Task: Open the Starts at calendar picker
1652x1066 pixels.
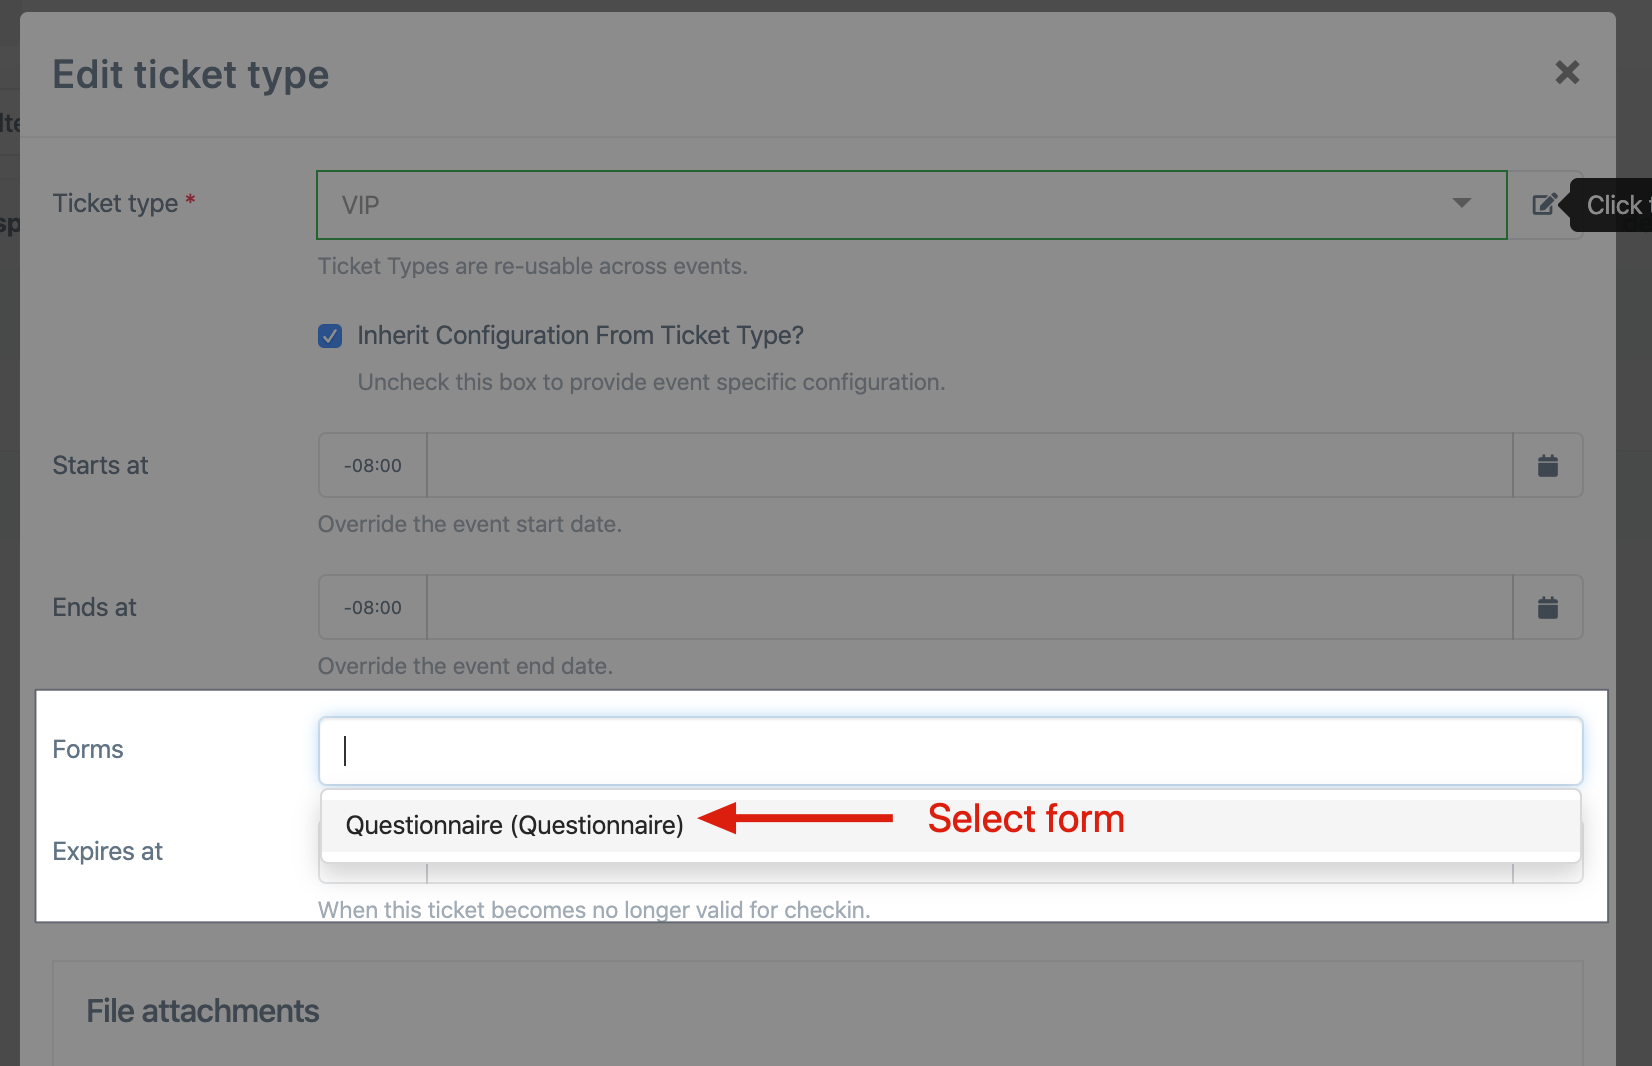Action: (1548, 465)
